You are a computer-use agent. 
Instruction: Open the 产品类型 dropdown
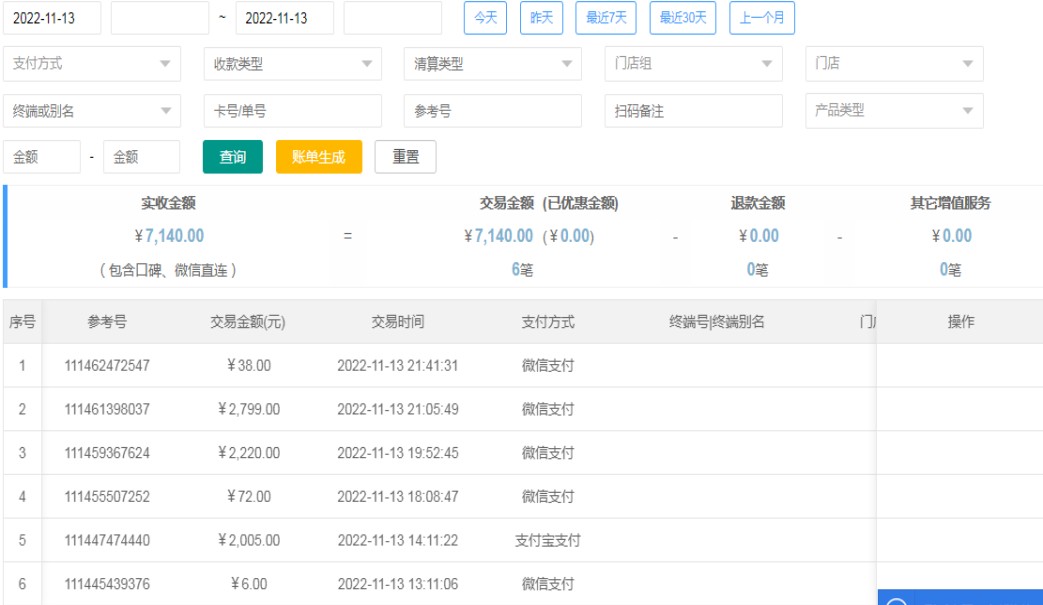pos(893,111)
